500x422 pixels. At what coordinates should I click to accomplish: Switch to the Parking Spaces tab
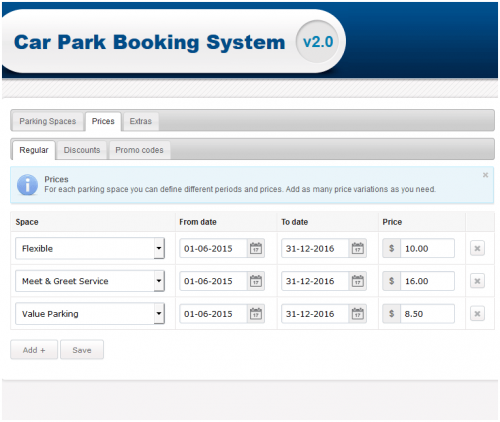pos(48,121)
